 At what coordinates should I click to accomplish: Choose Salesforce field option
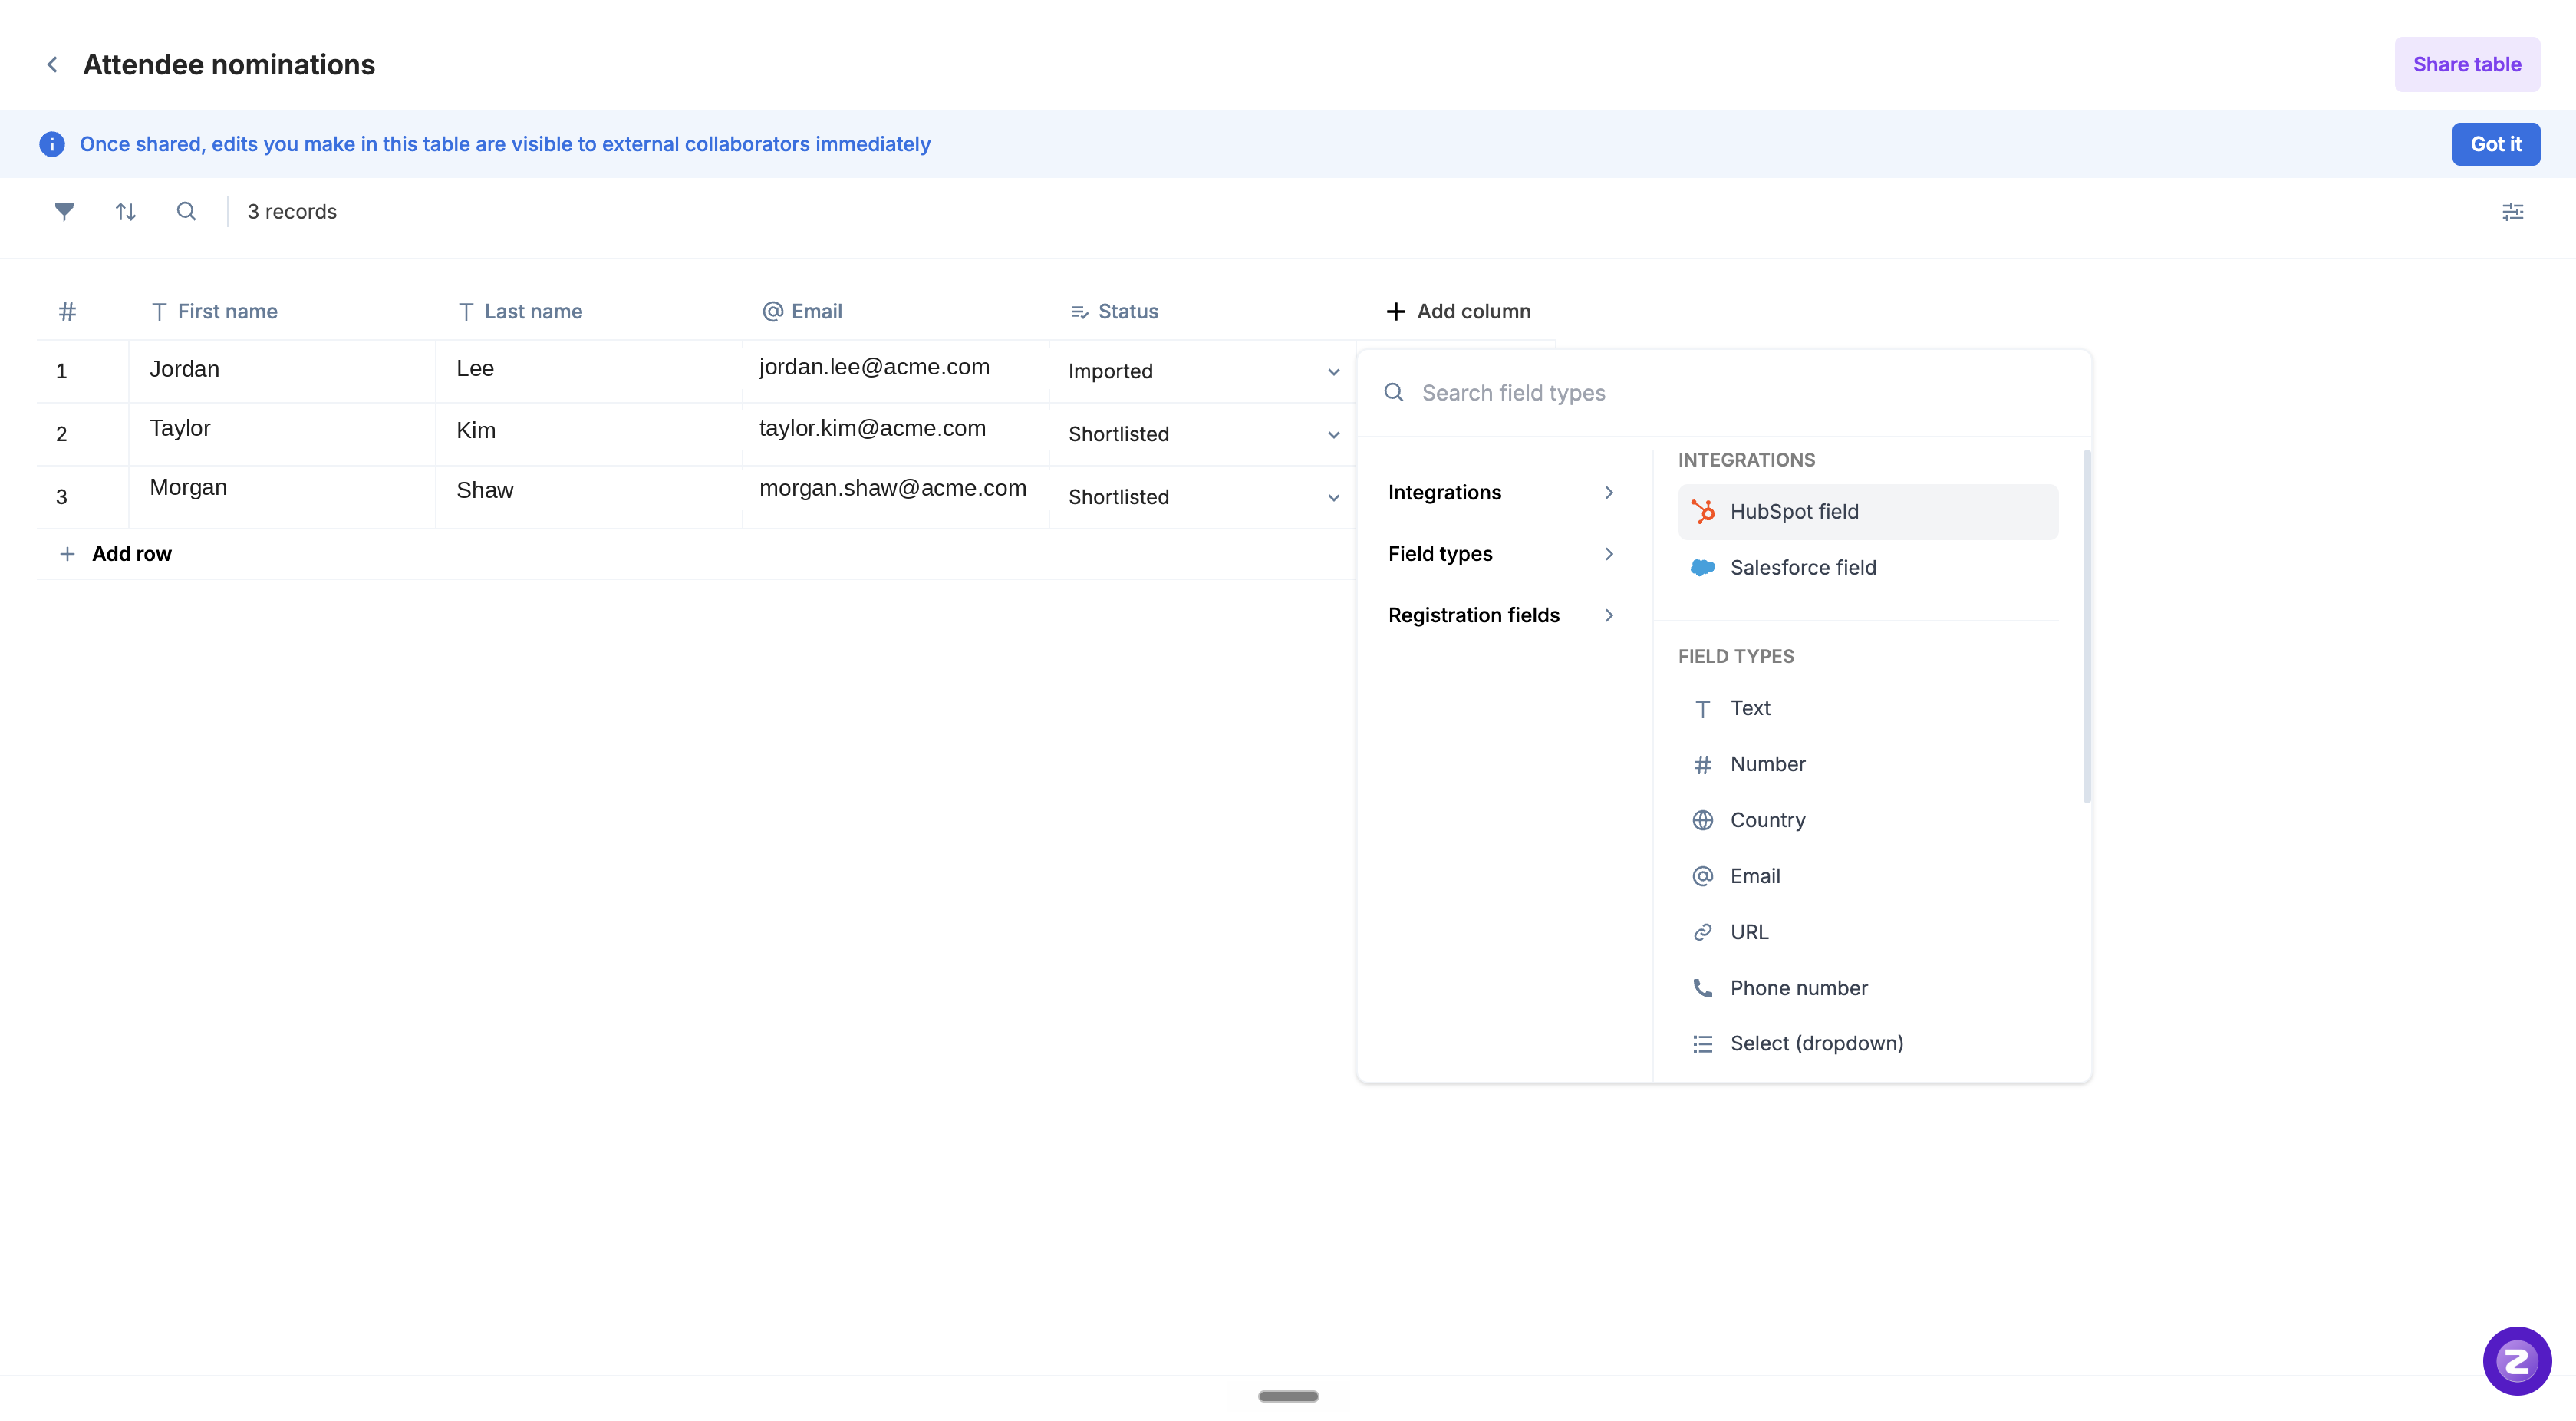[1868, 567]
